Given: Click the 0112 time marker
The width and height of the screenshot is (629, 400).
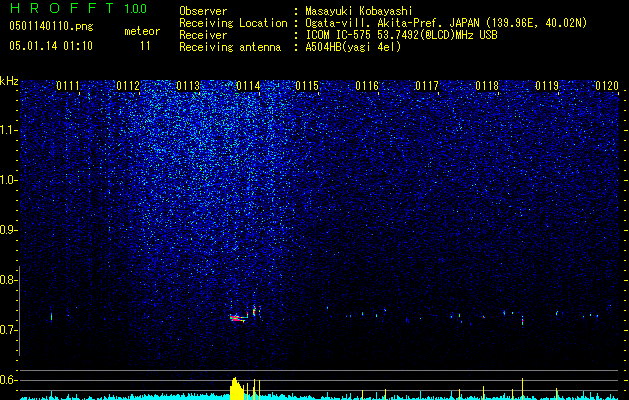Looking at the screenshot, I should (128, 86).
